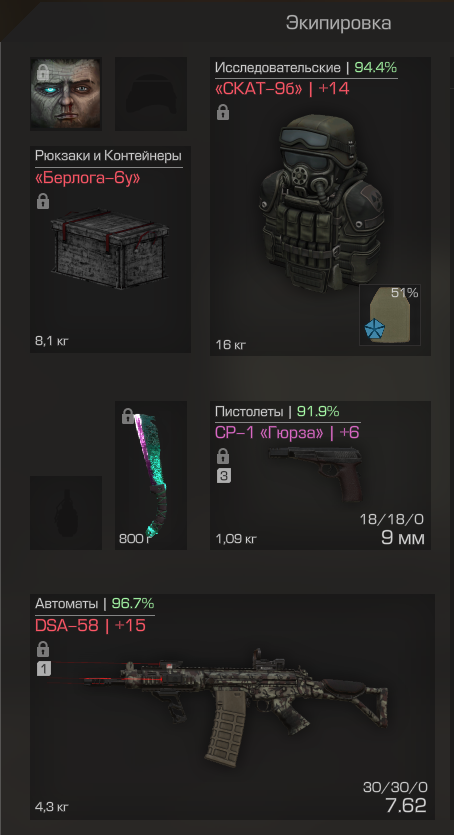454x835 pixels.
Task: Click the character face portrait
Action: pos(66,94)
